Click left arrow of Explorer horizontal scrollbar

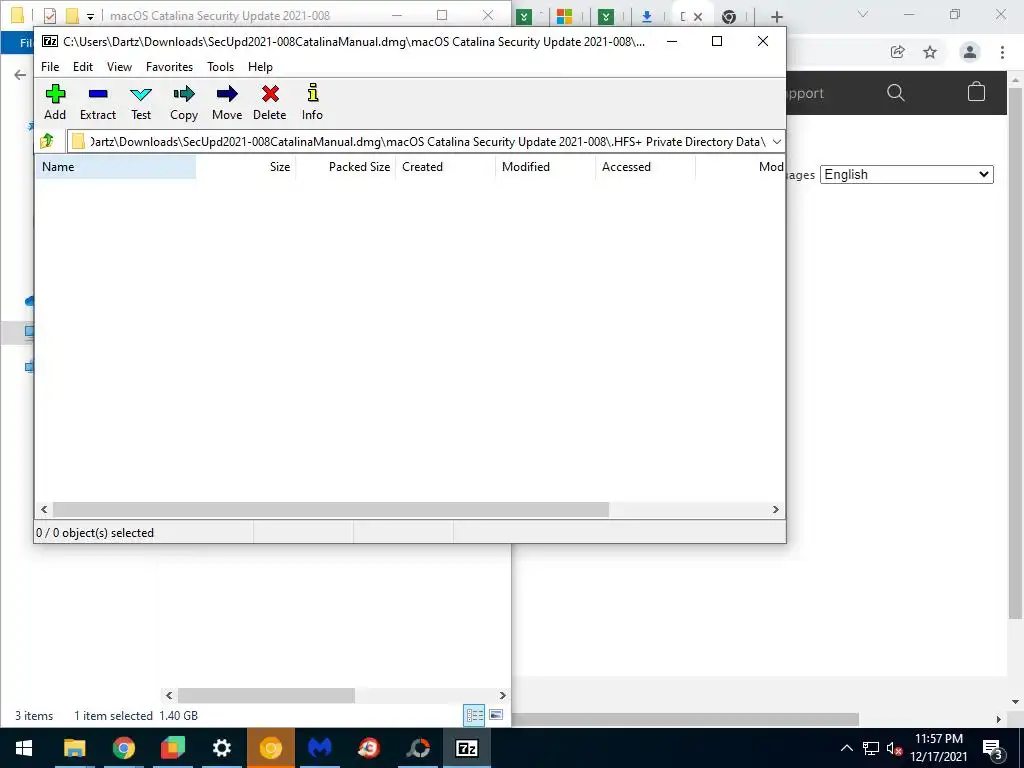point(169,696)
